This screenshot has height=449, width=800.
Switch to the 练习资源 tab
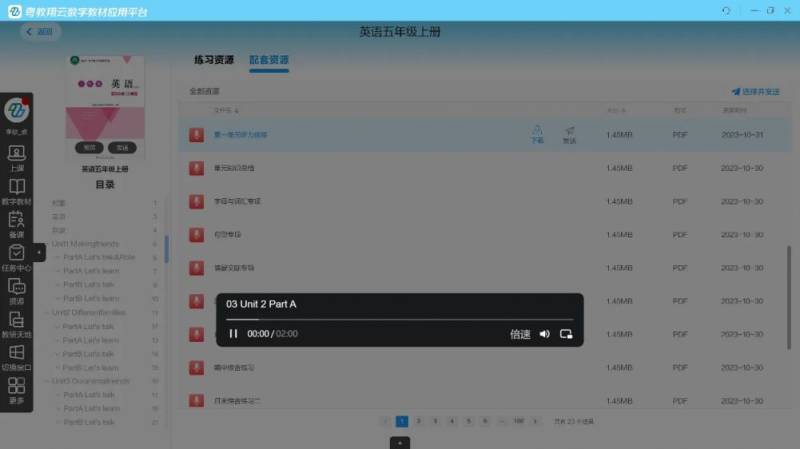(214, 60)
